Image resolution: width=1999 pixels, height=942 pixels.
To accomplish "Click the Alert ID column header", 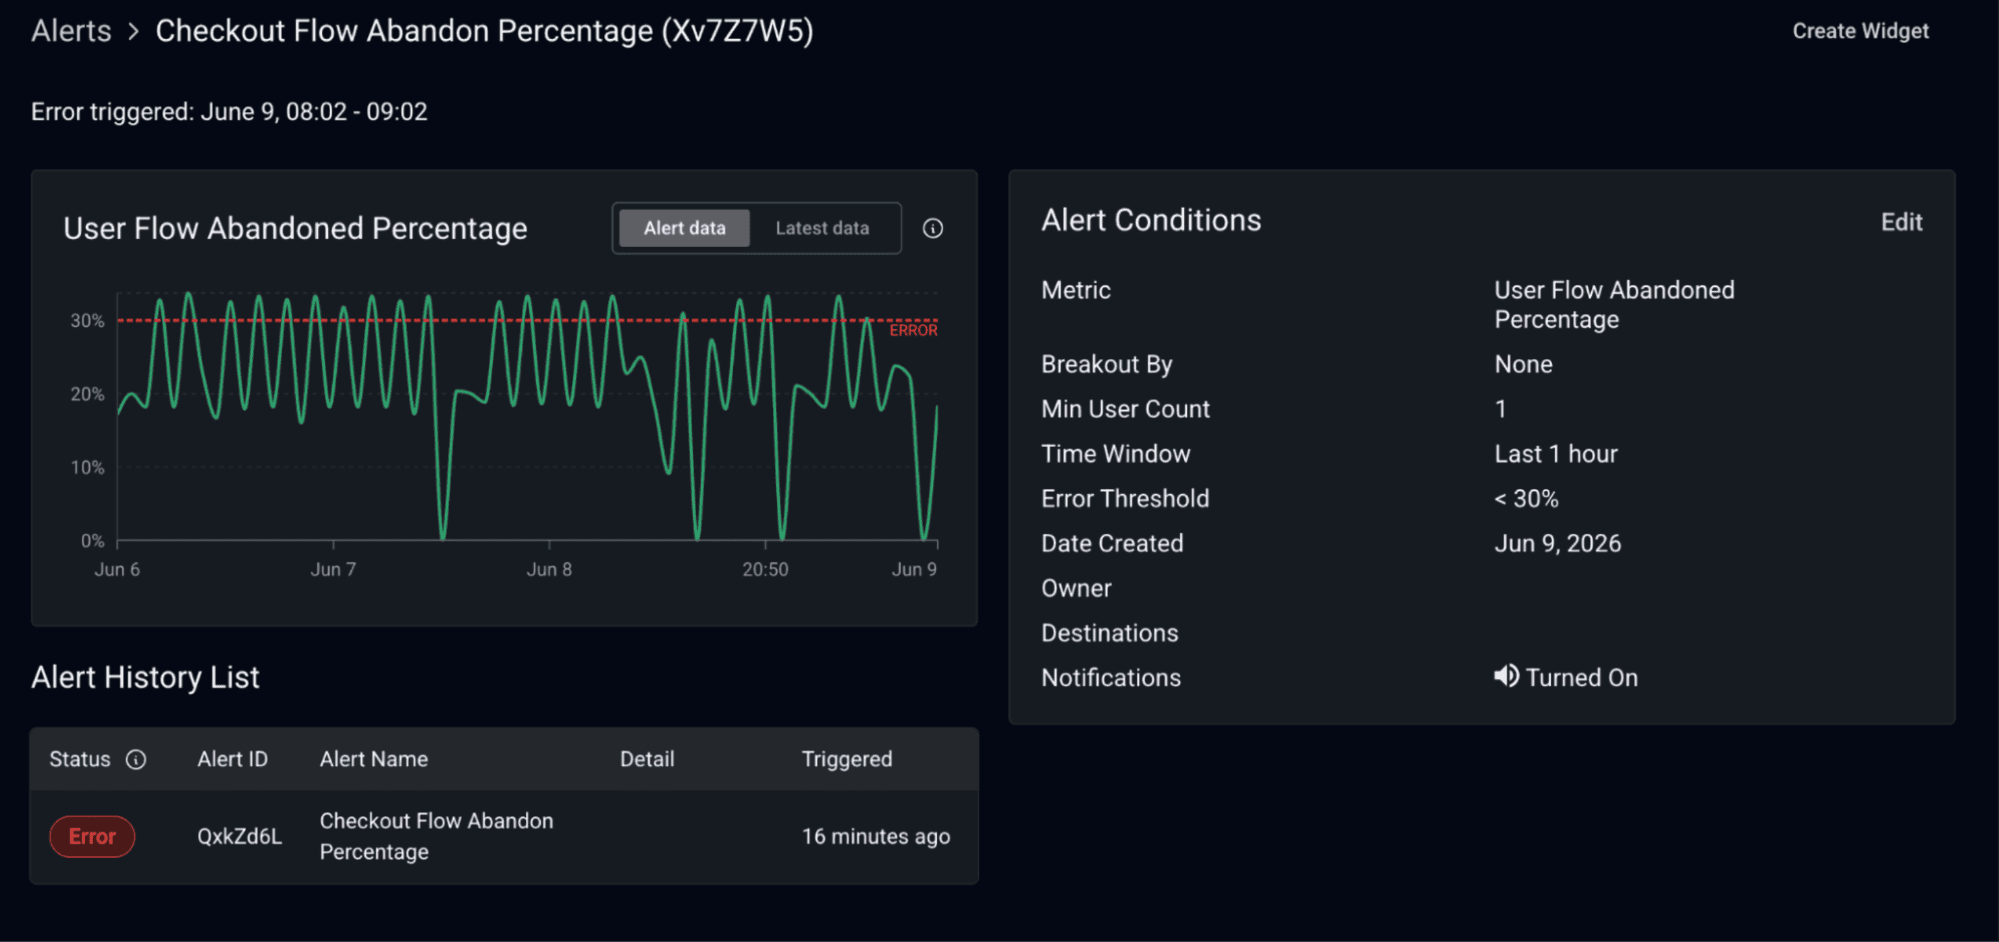I will pos(232,760).
